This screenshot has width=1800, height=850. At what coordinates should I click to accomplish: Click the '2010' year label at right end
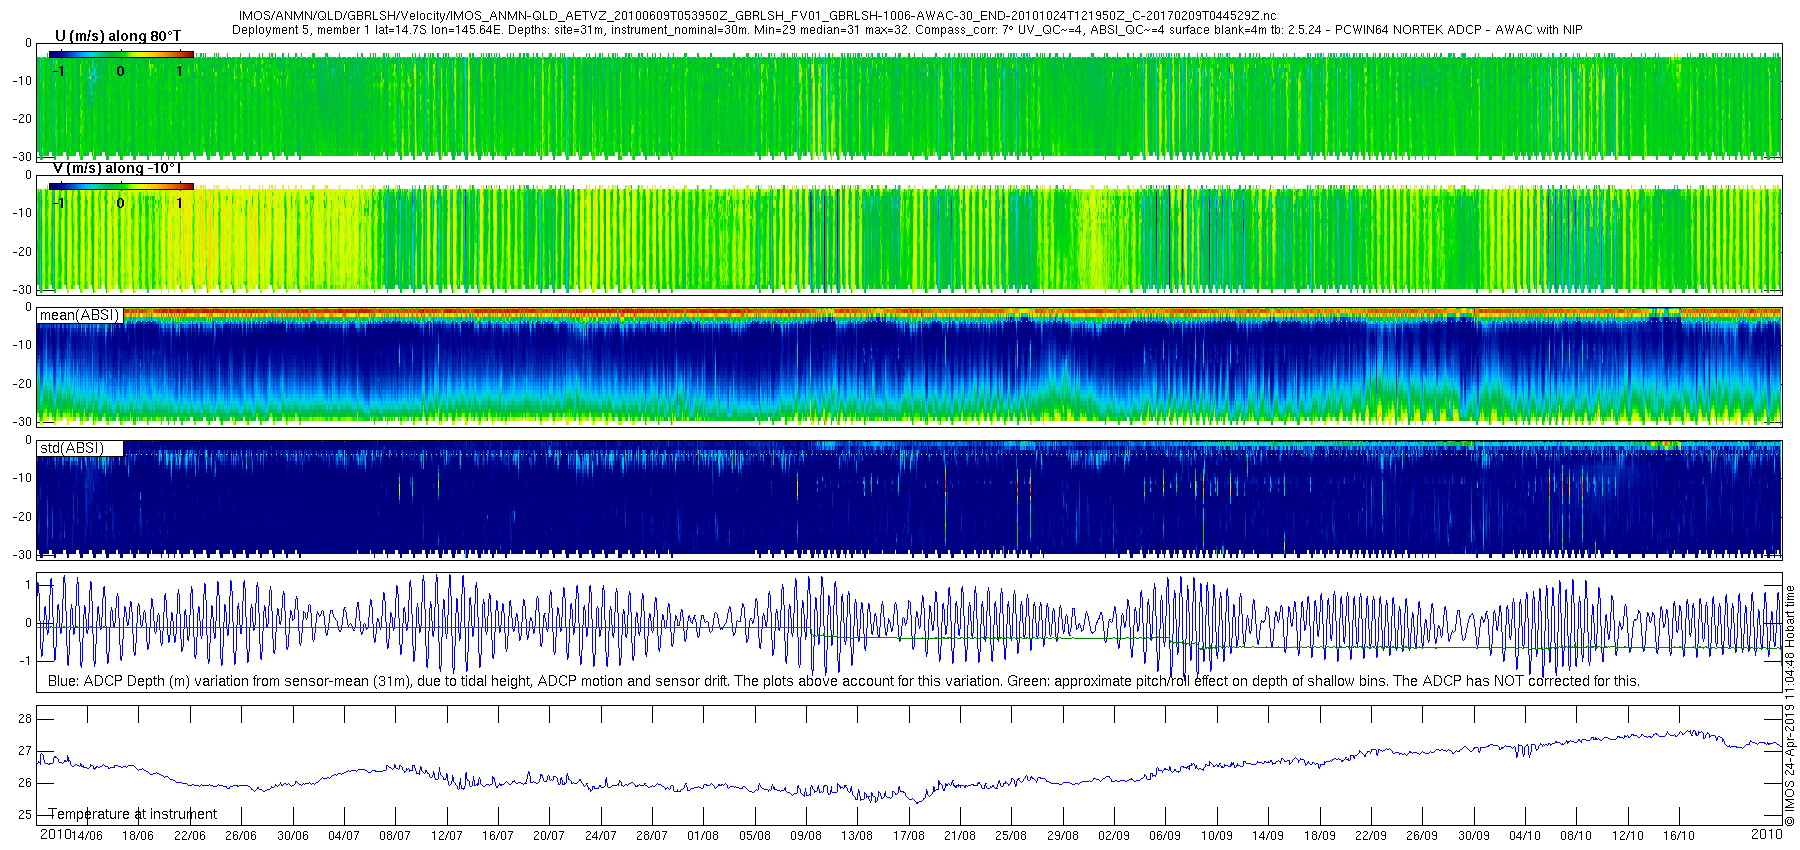tap(1767, 834)
